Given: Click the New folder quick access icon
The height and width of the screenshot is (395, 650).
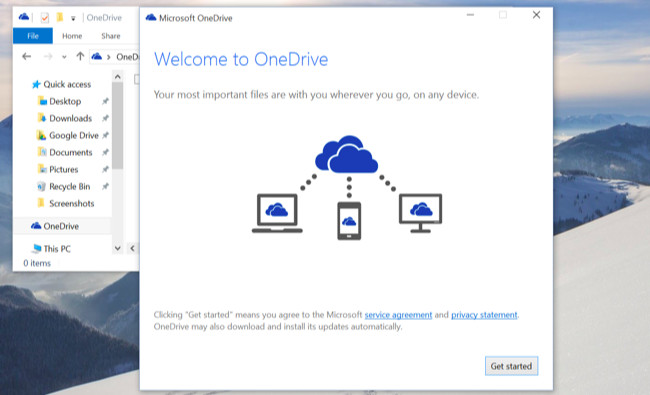Looking at the screenshot, I should [60, 17].
